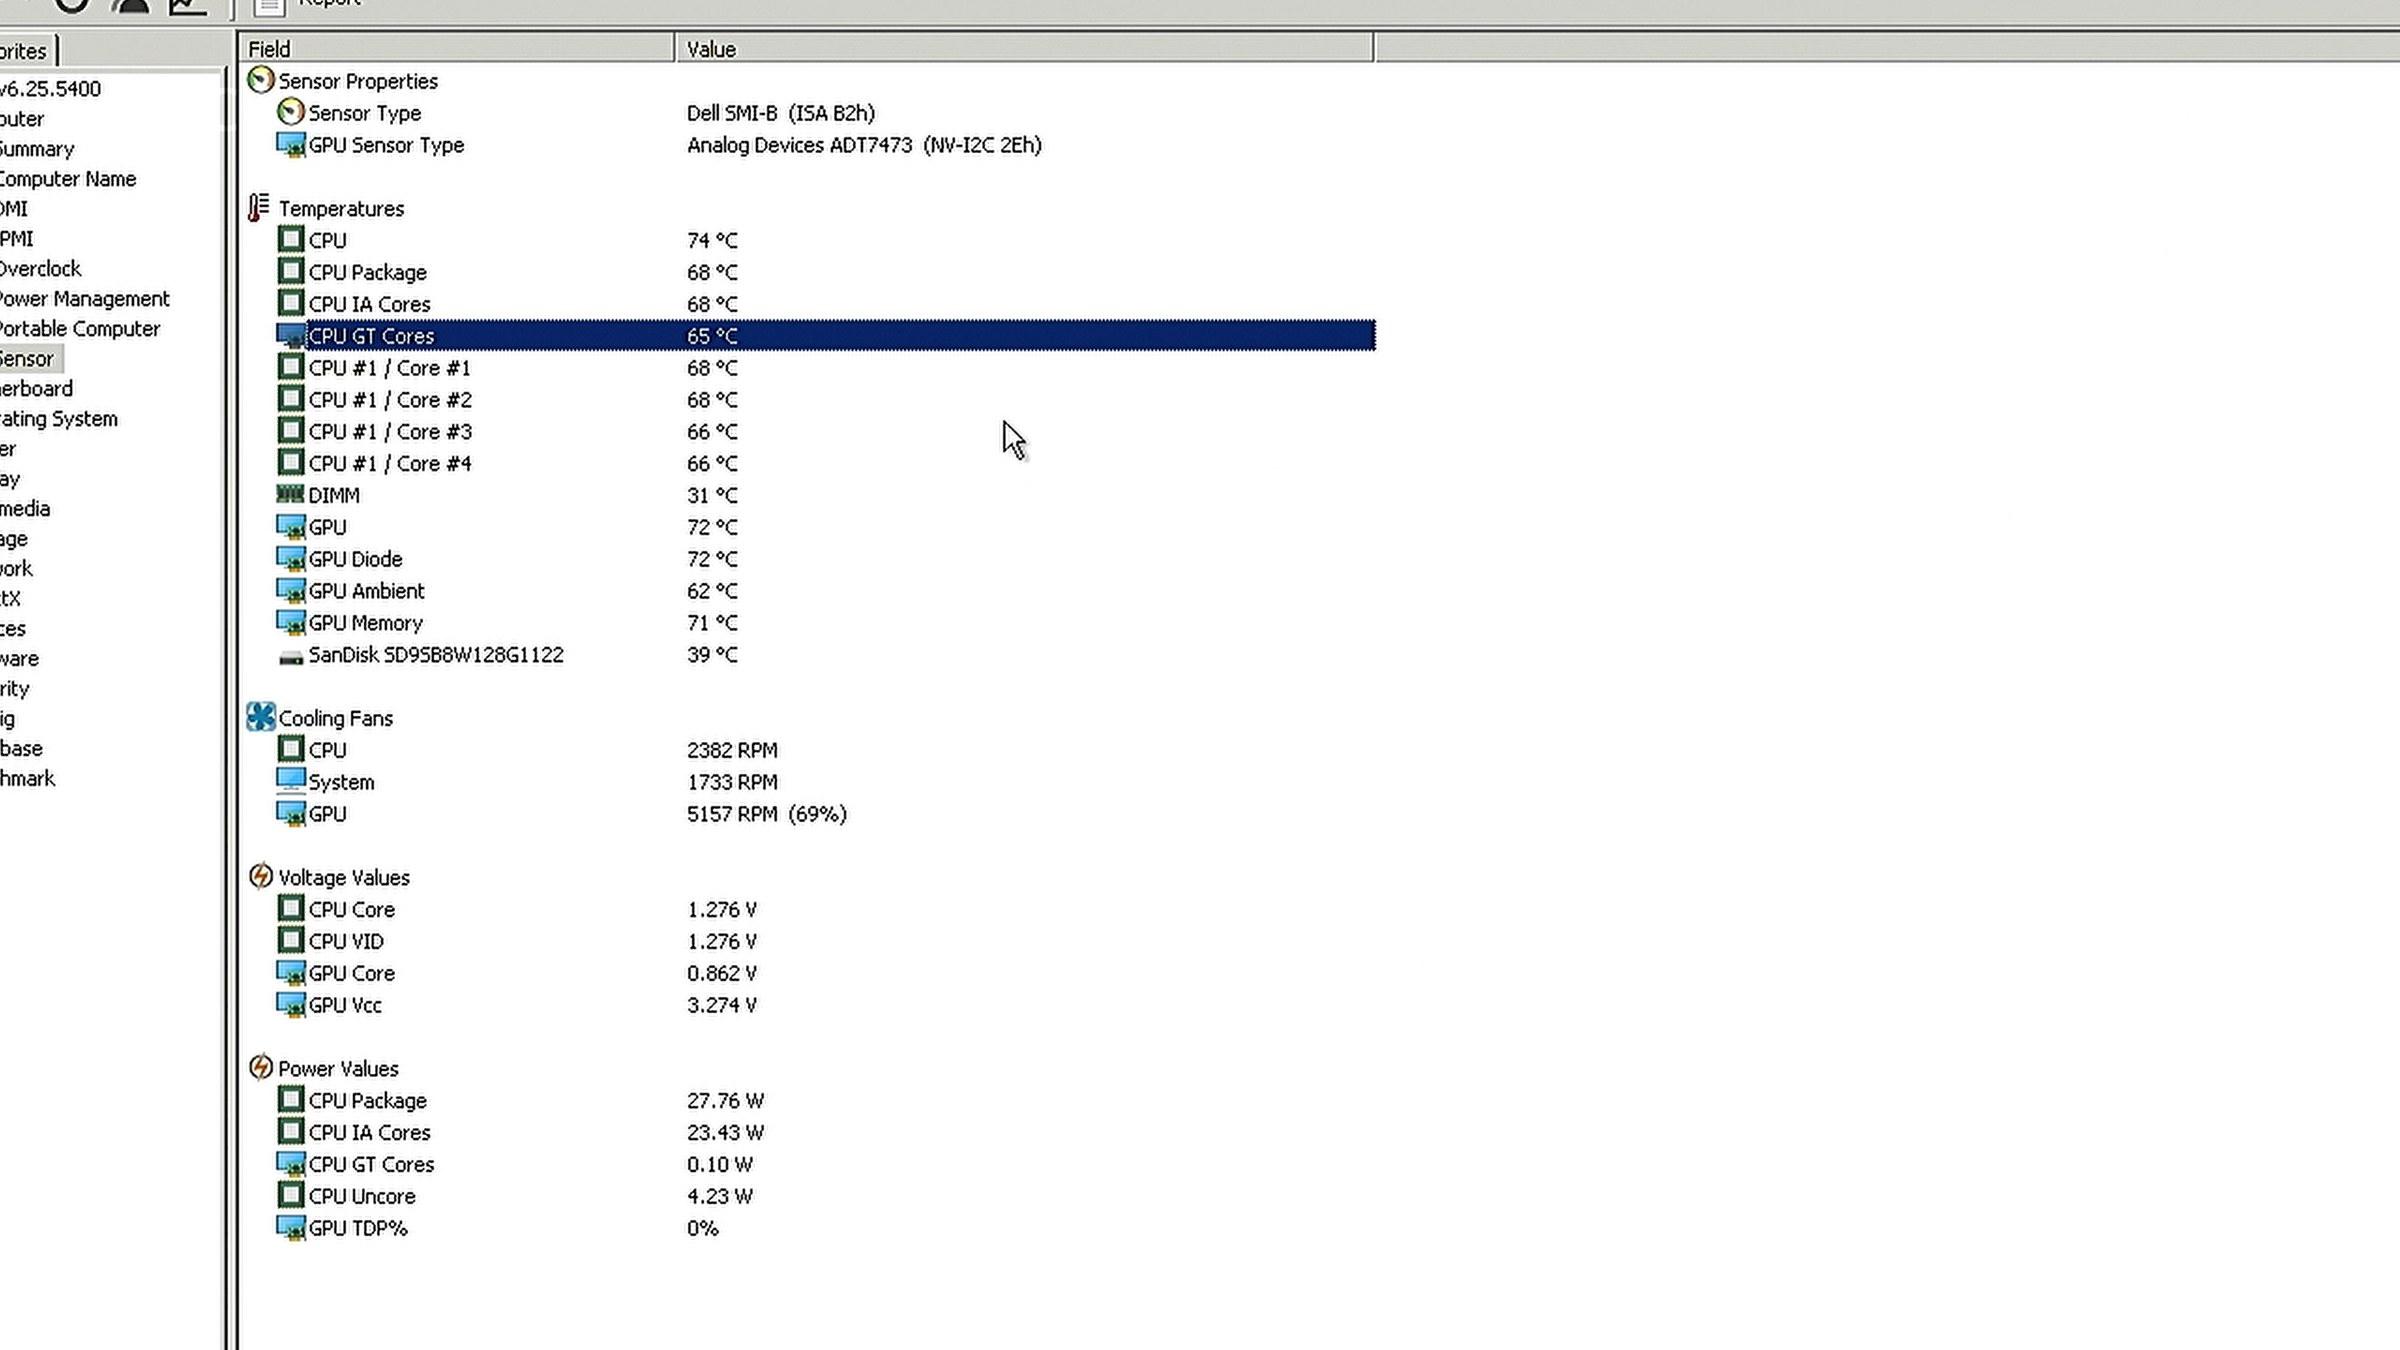The image size is (2400, 1350).
Task: Select the GPU Ambient row
Action: [825, 590]
